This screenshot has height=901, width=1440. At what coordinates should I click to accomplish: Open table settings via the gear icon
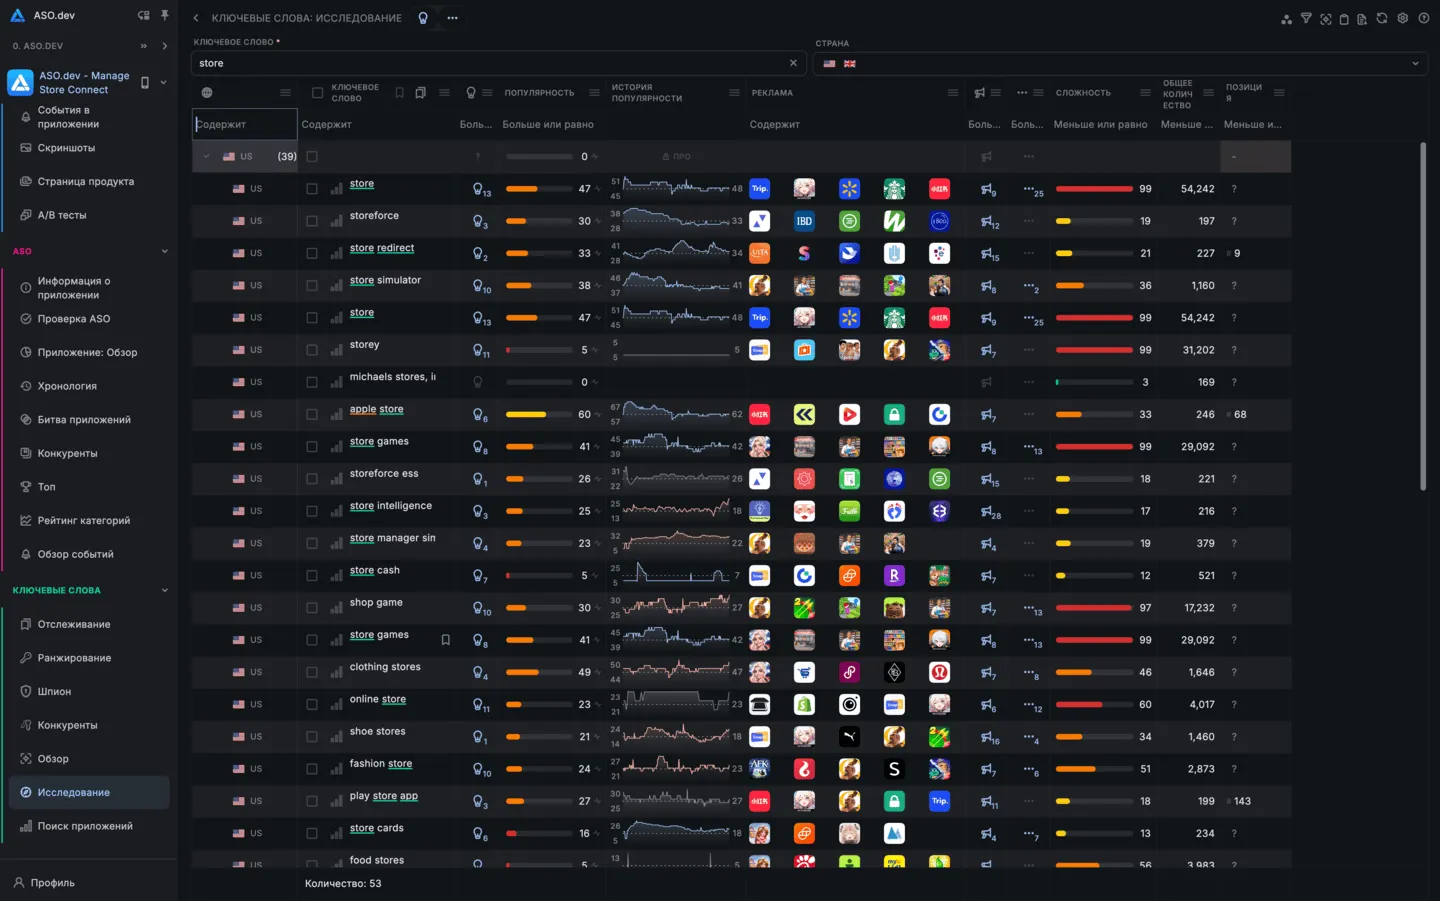(1402, 18)
